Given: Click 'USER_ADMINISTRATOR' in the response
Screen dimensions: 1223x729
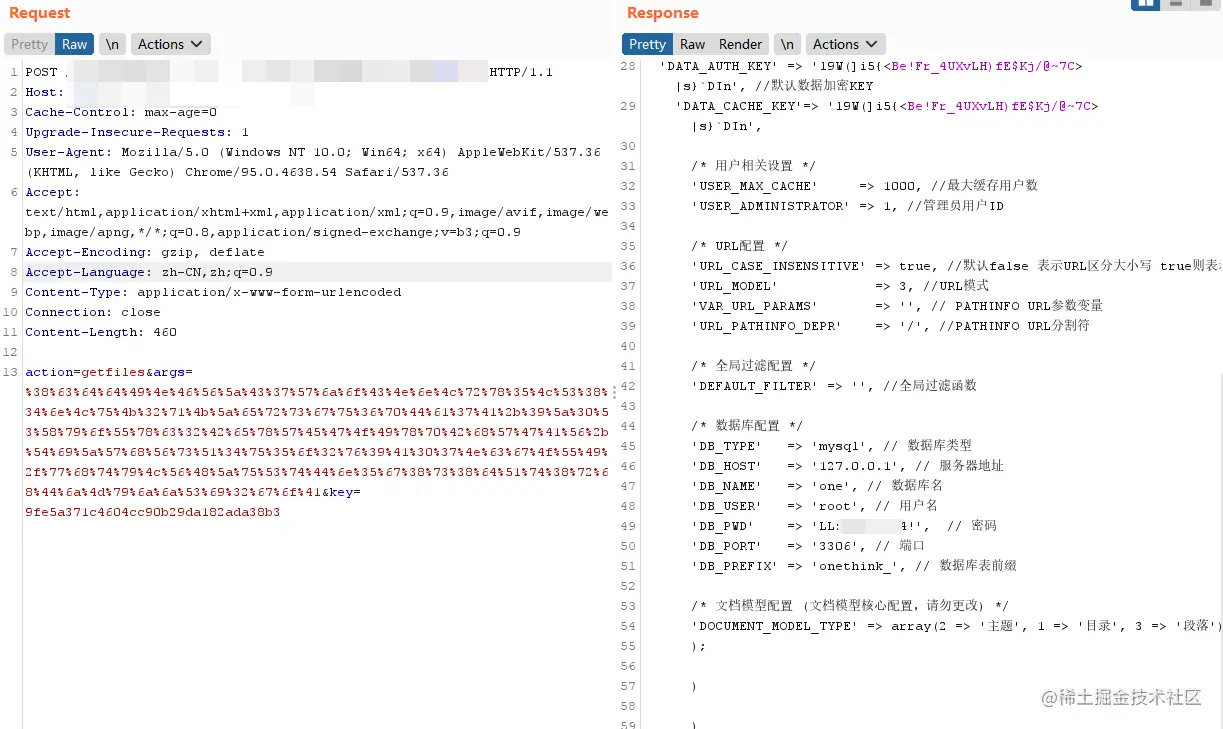Looking at the screenshot, I should 770,206.
